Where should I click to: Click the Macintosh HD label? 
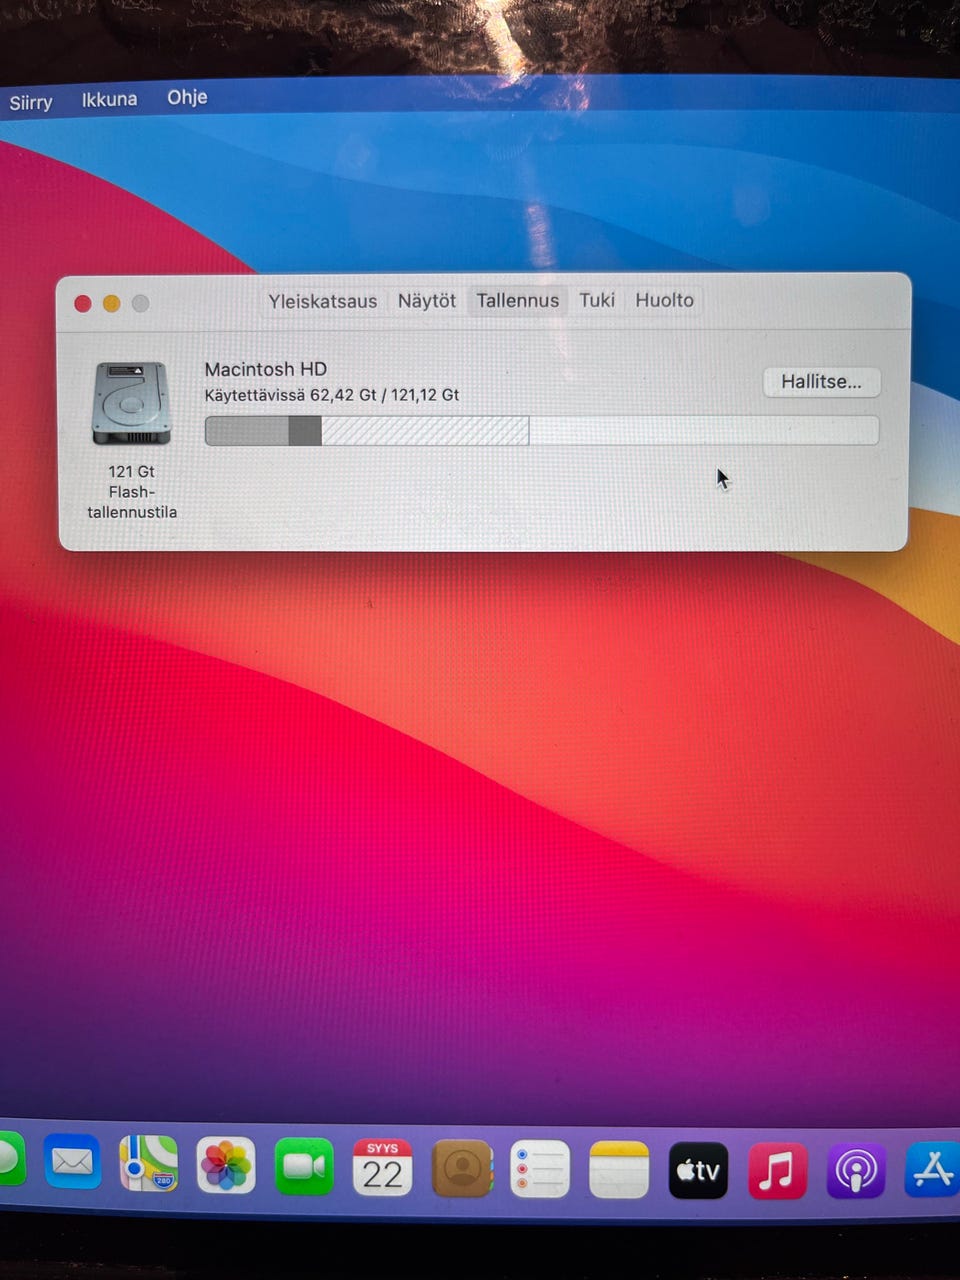tap(265, 369)
